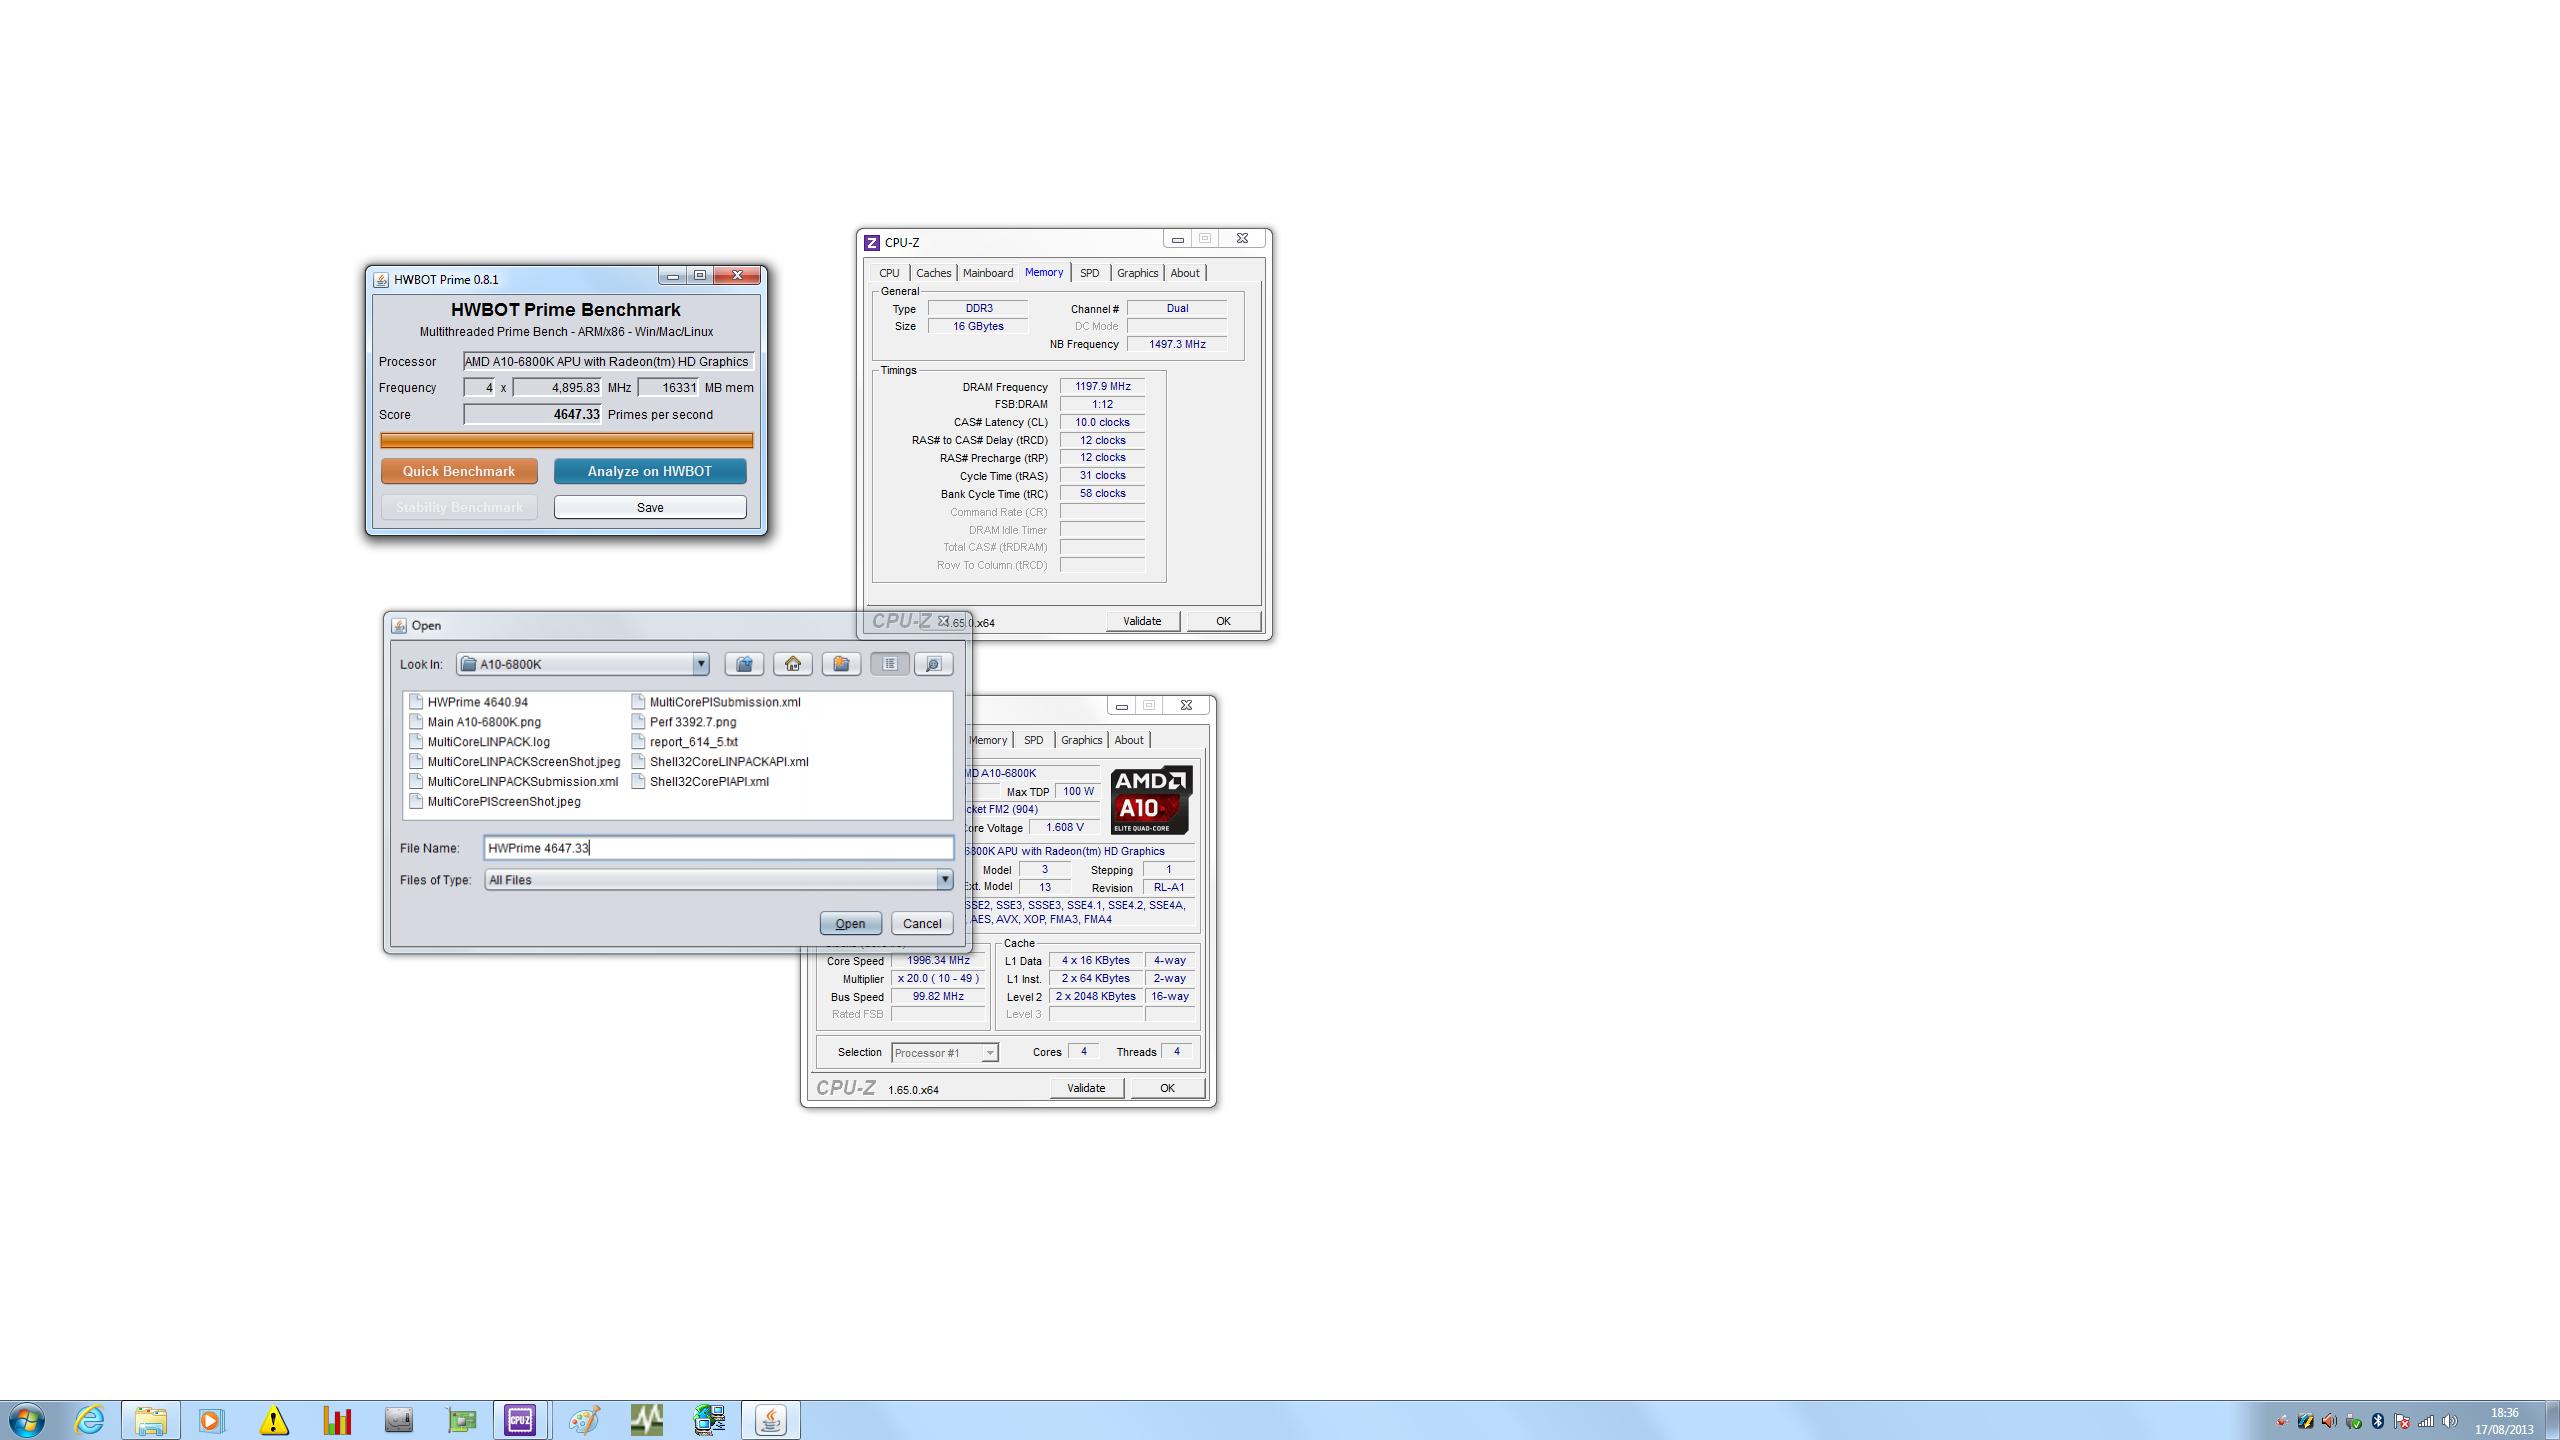The image size is (2560, 1440).
Task: Click Analyze on HWBOT button
Action: click(x=650, y=471)
